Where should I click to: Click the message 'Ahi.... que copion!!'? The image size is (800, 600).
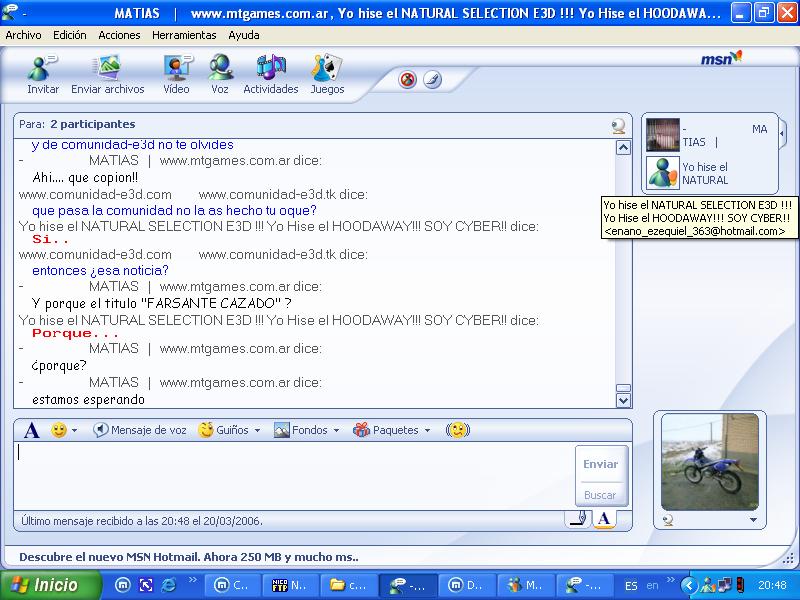85,178
